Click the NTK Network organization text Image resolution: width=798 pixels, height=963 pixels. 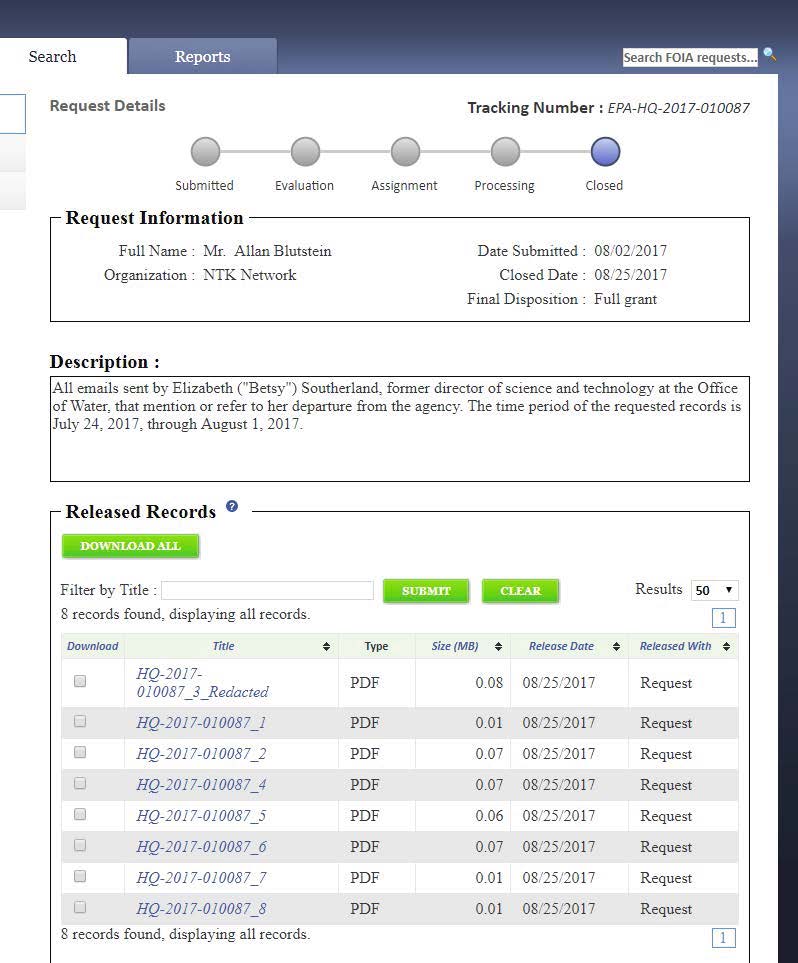pos(249,275)
